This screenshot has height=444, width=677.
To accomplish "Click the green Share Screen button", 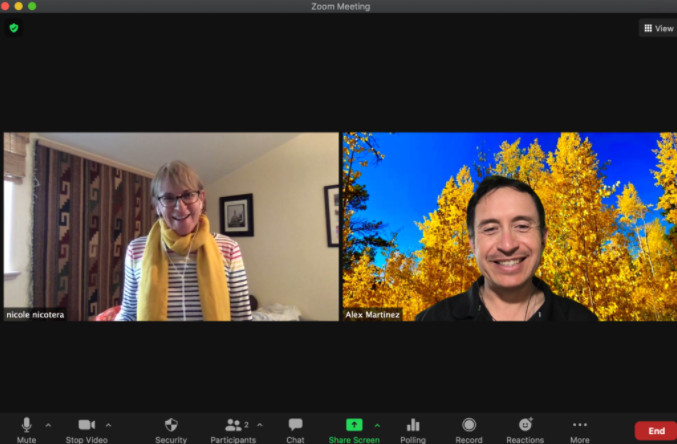I will coord(354,430).
